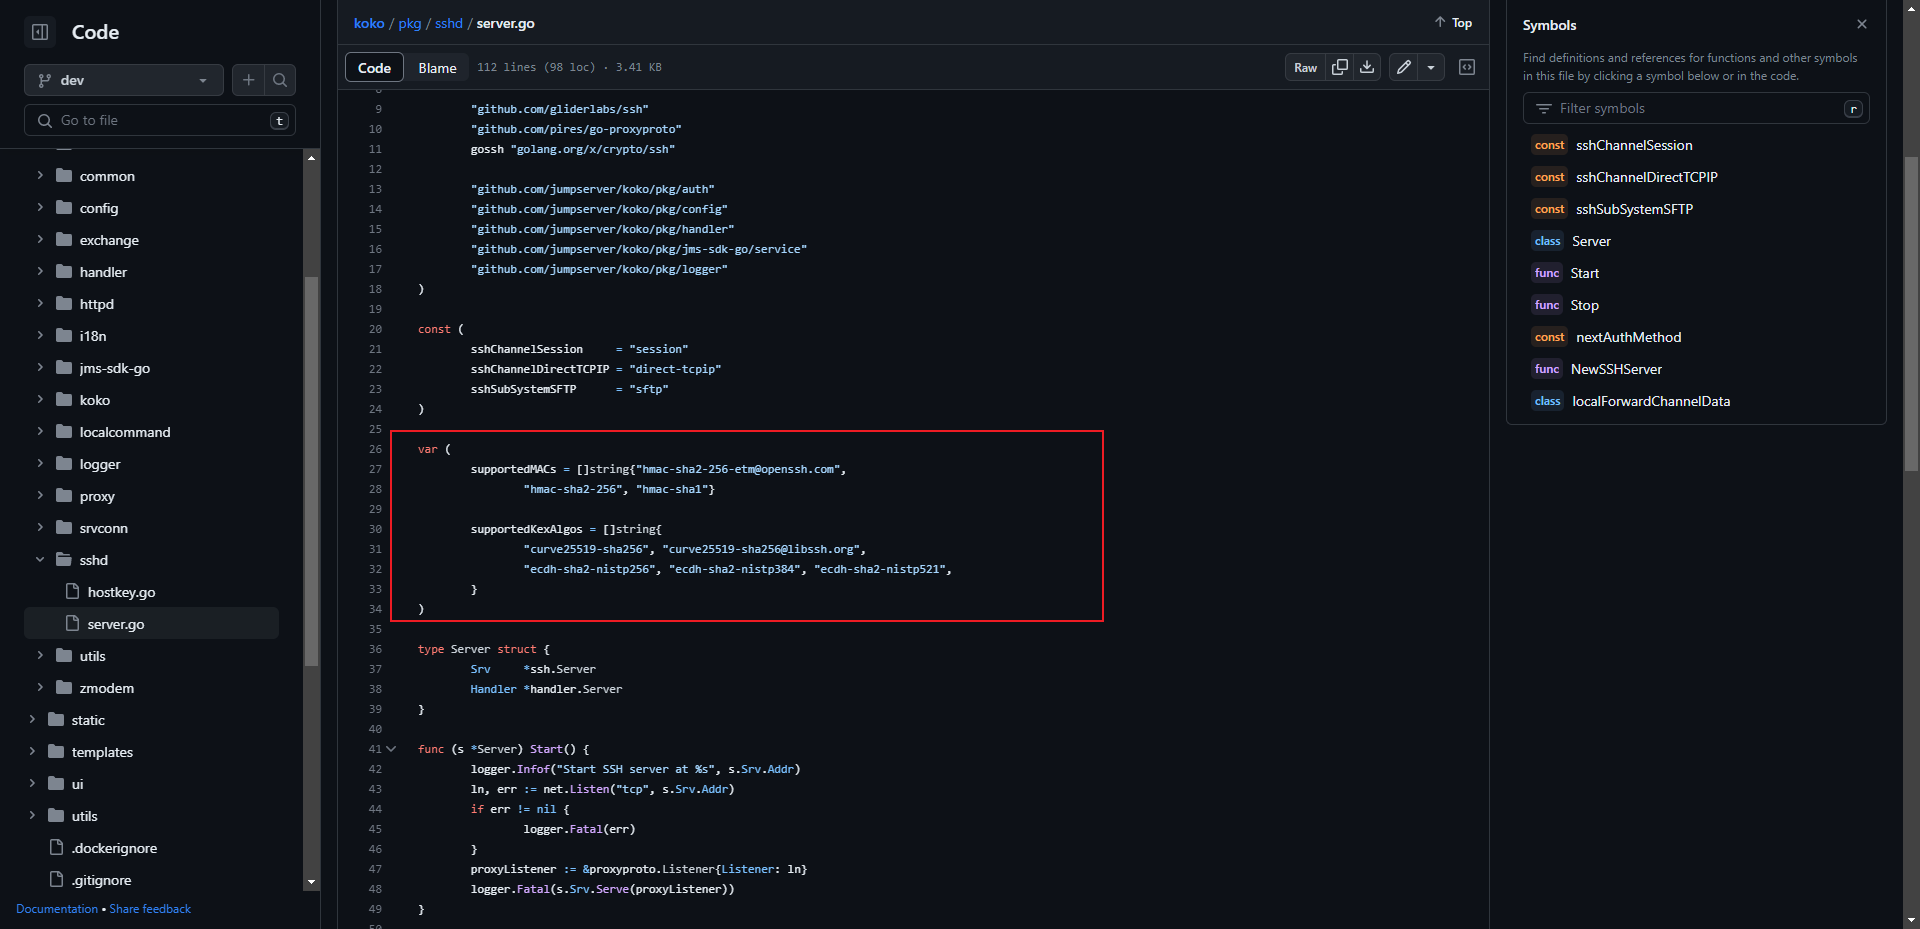Collapse the file tree sidebar panel
Viewport: 1920px width, 929px height.
pos(38,32)
